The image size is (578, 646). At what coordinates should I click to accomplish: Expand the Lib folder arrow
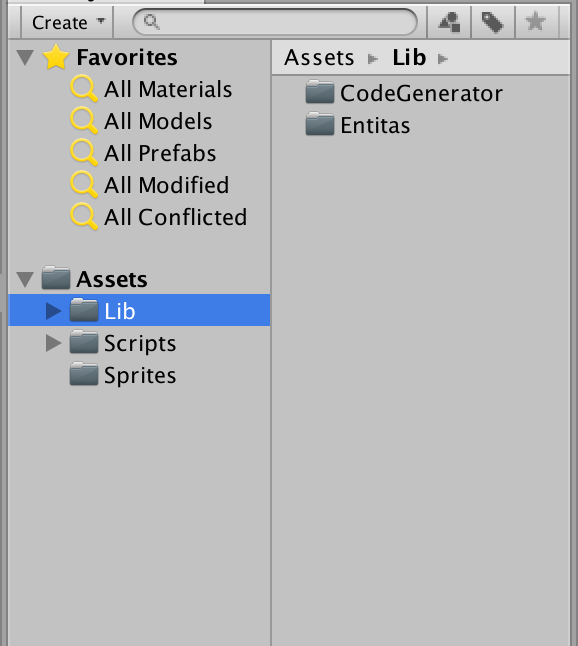[53, 311]
